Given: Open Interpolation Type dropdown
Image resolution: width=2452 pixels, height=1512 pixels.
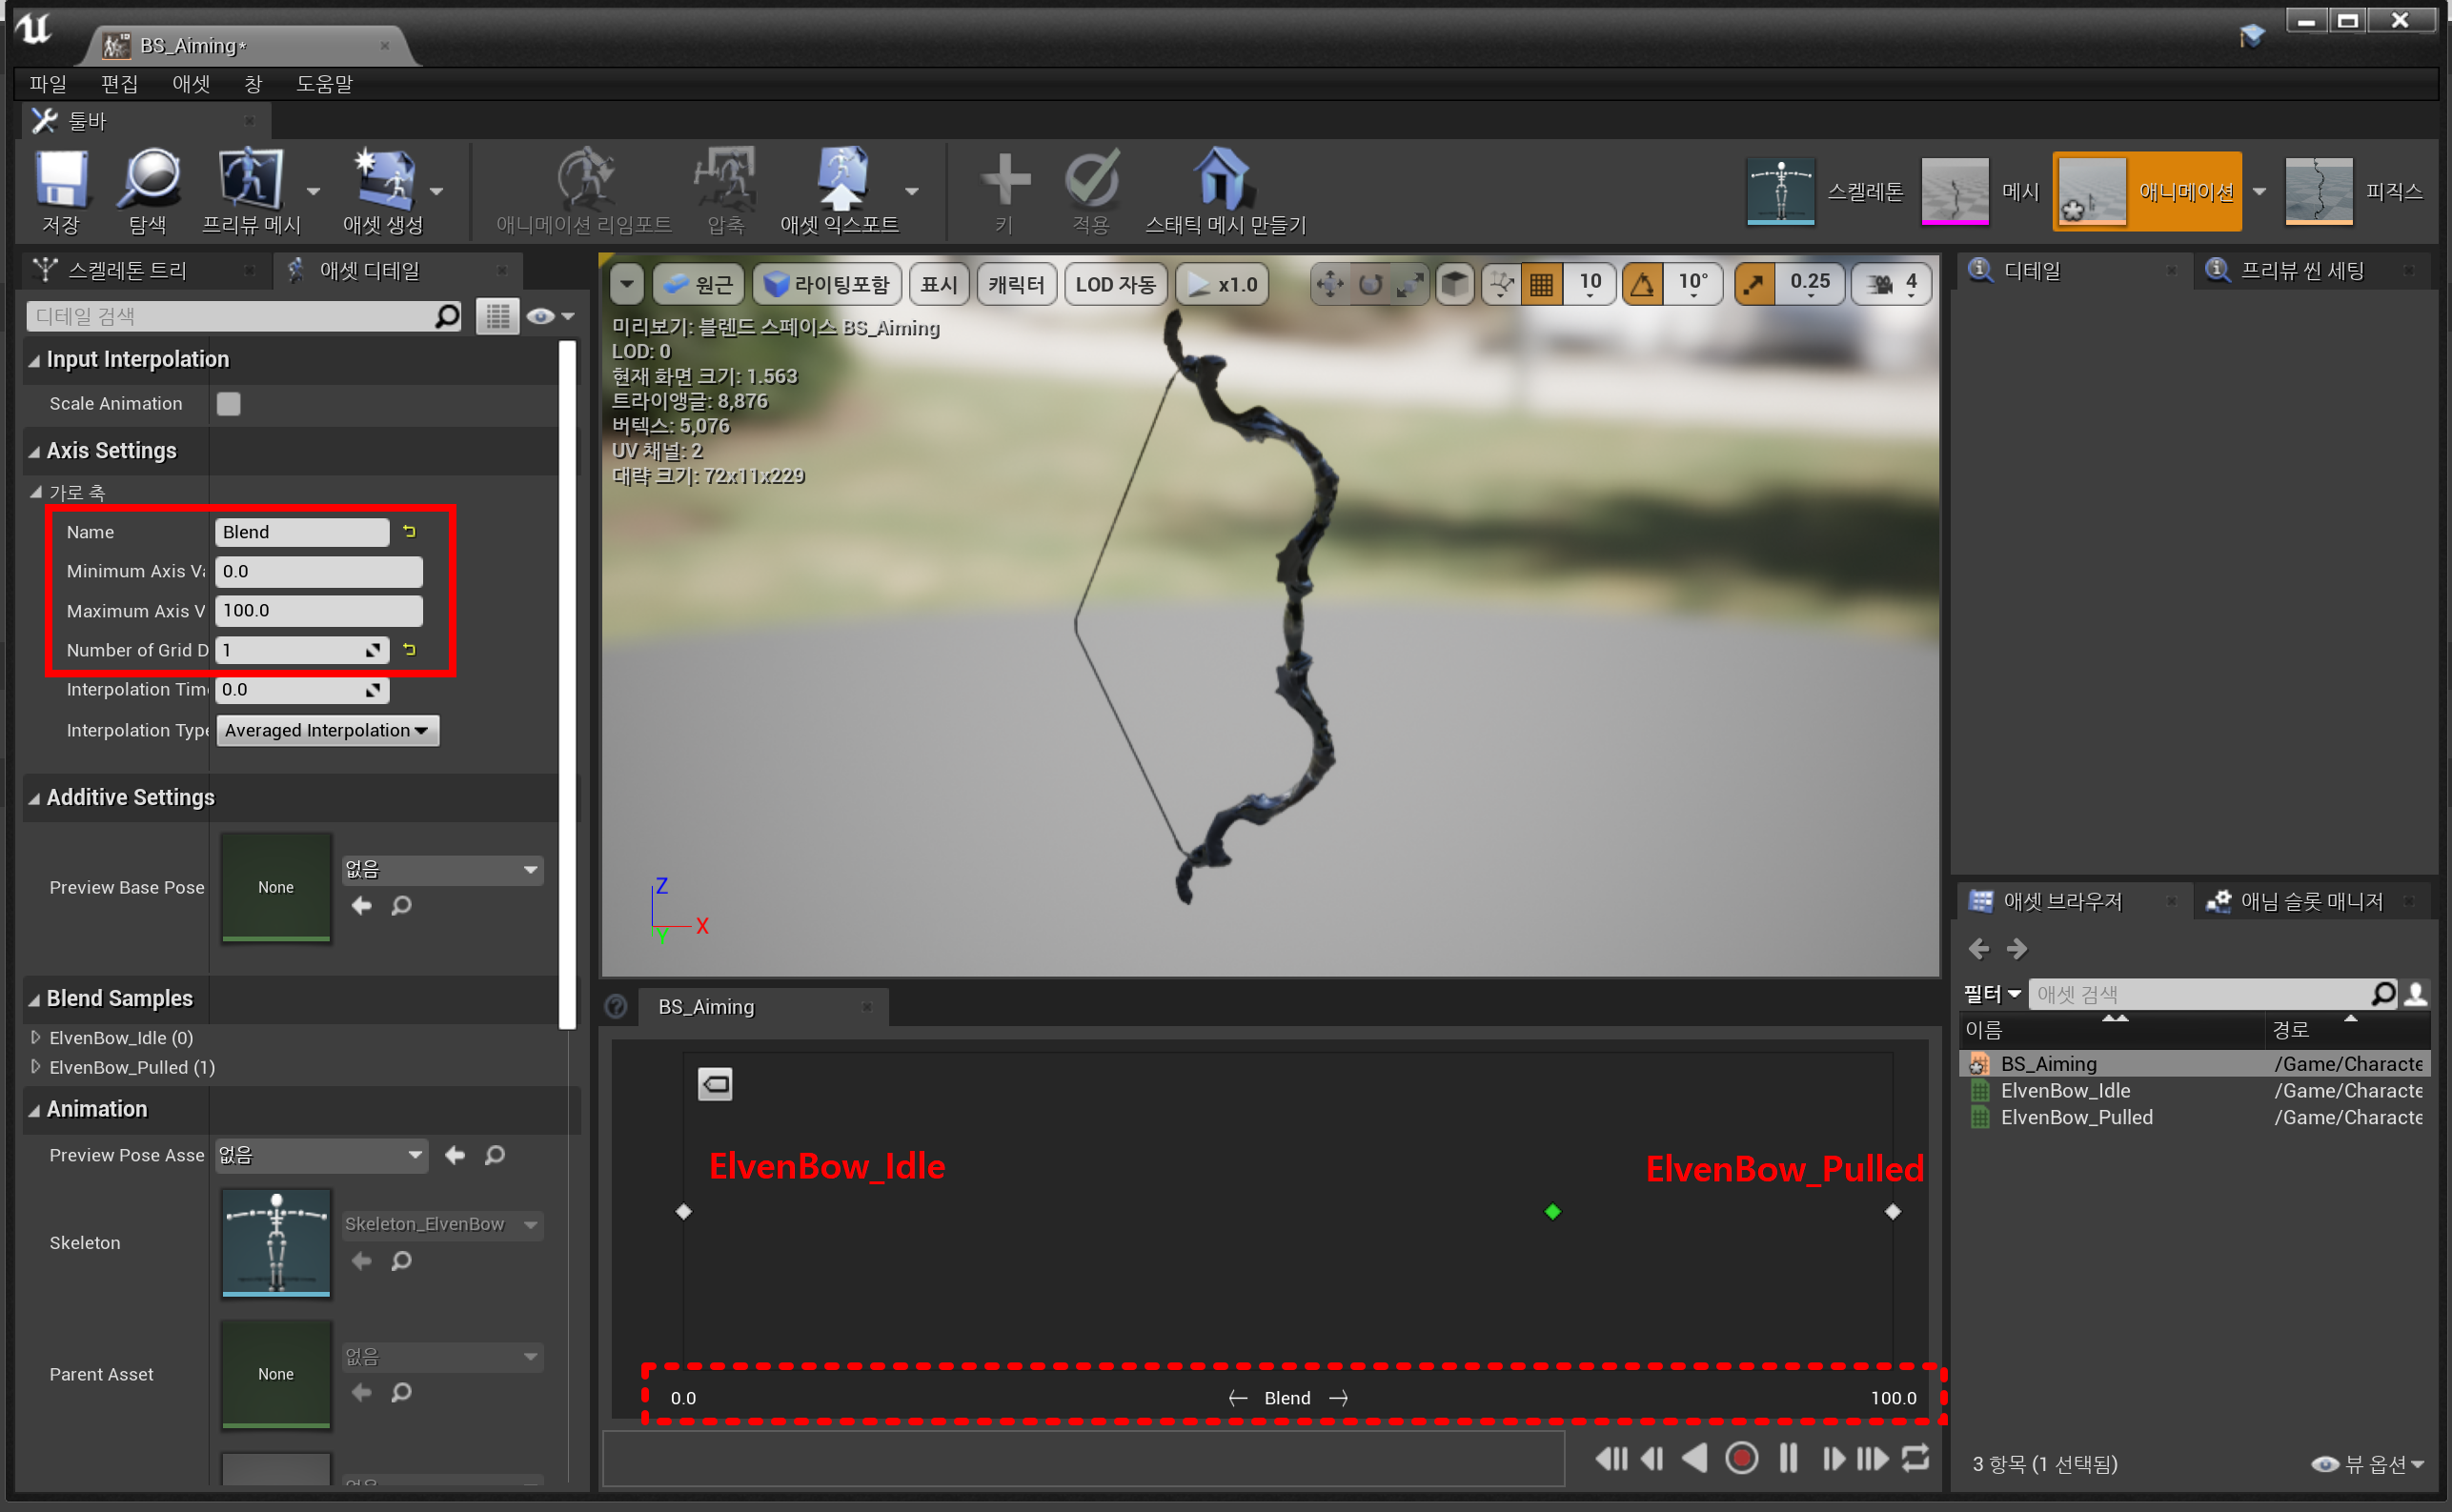Looking at the screenshot, I should (327, 731).
